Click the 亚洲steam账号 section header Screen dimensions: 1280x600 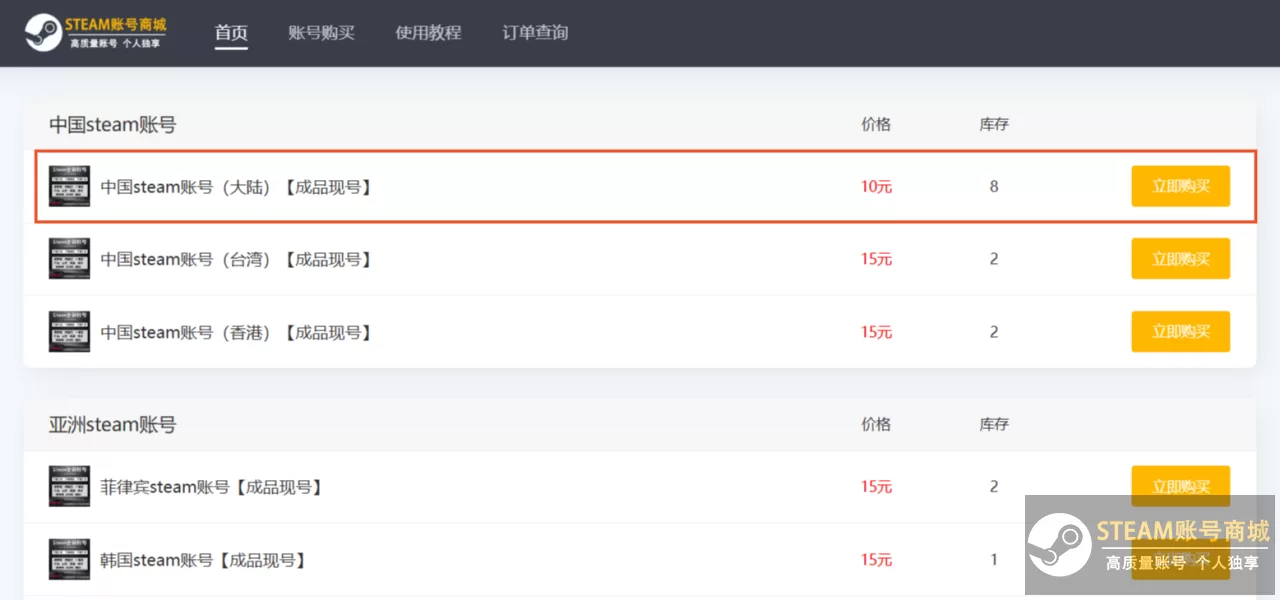tap(113, 424)
